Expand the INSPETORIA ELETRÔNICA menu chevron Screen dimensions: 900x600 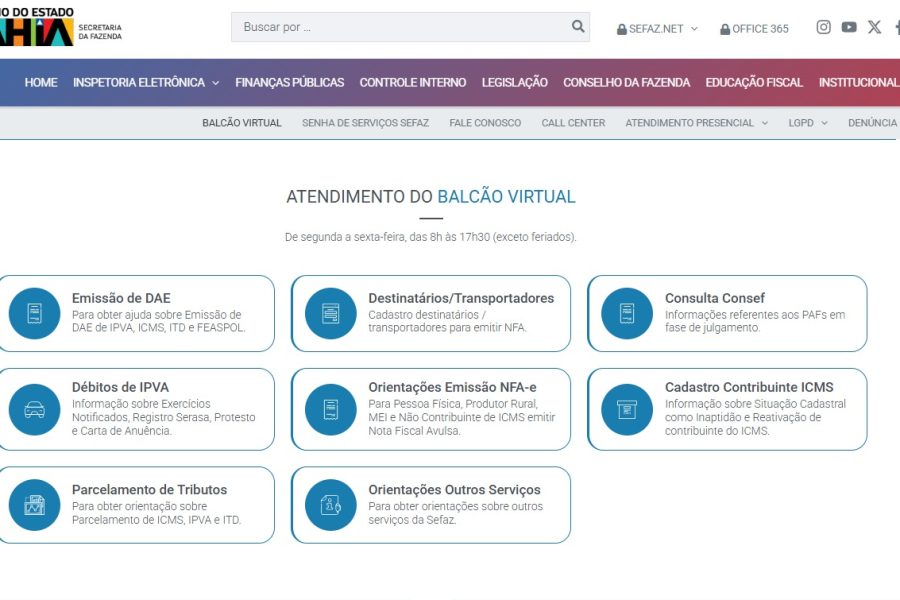[217, 83]
